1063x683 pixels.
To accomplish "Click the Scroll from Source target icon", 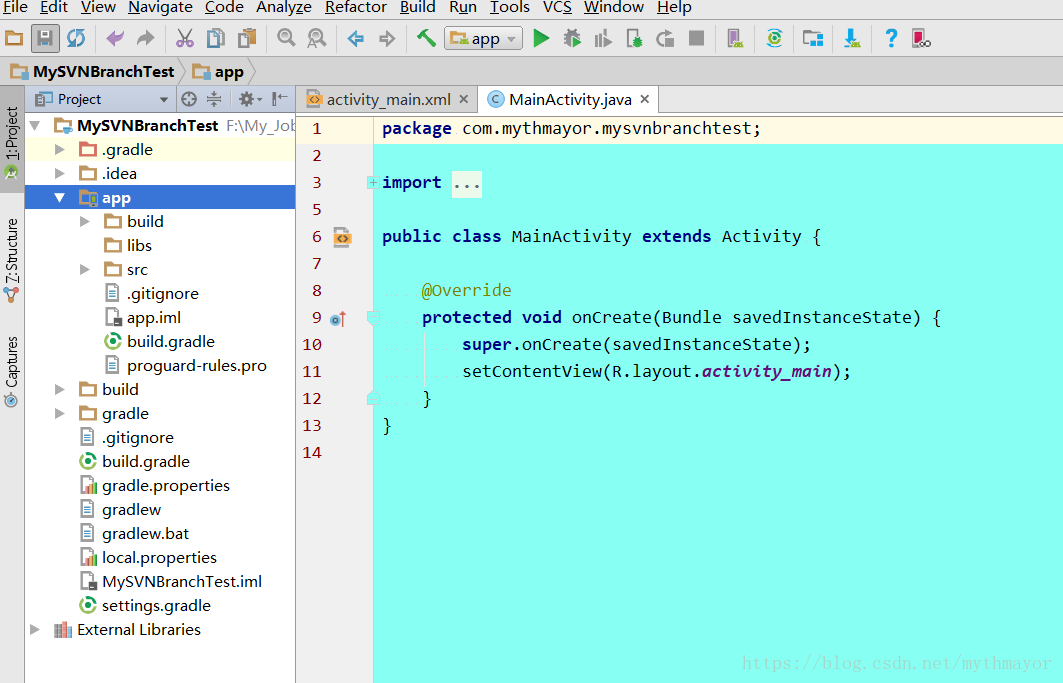I will 189,99.
